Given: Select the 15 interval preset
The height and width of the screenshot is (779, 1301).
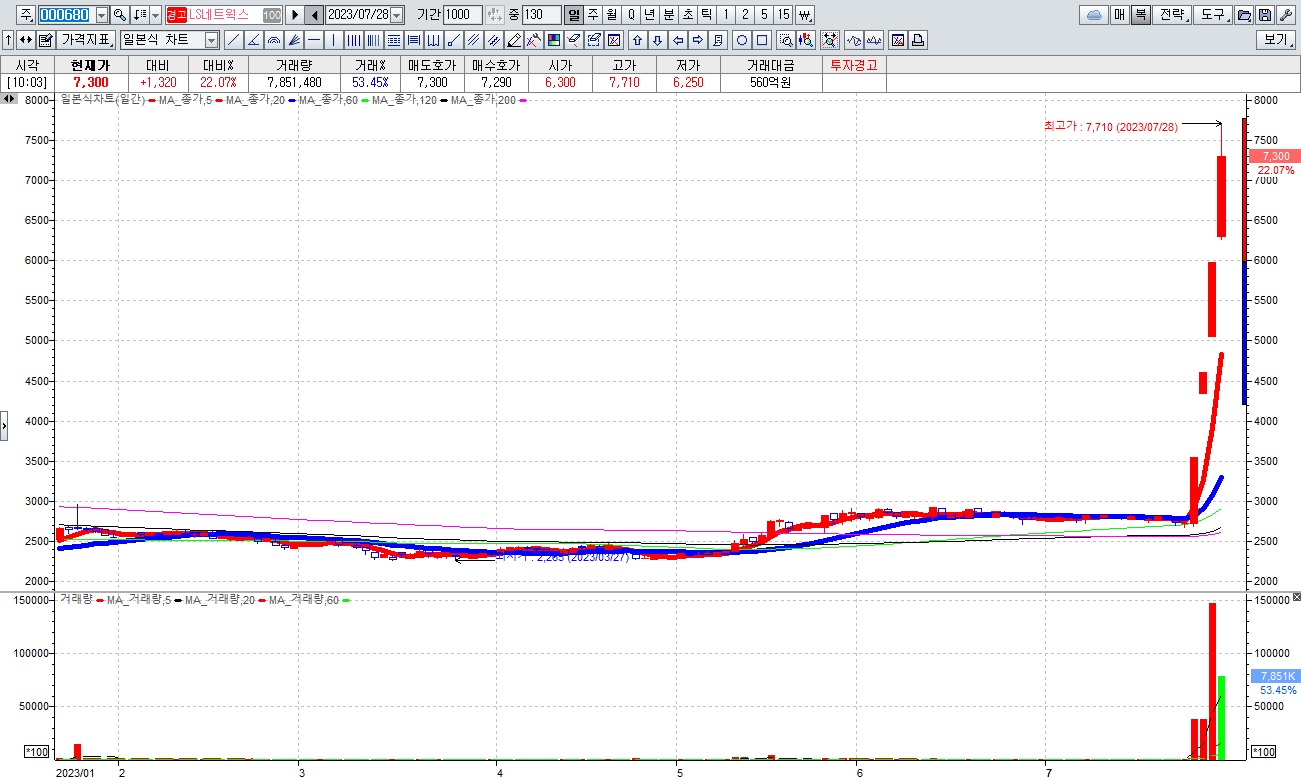Looking at the screenshot, I should pyautogui.click(x=783, y=15).
